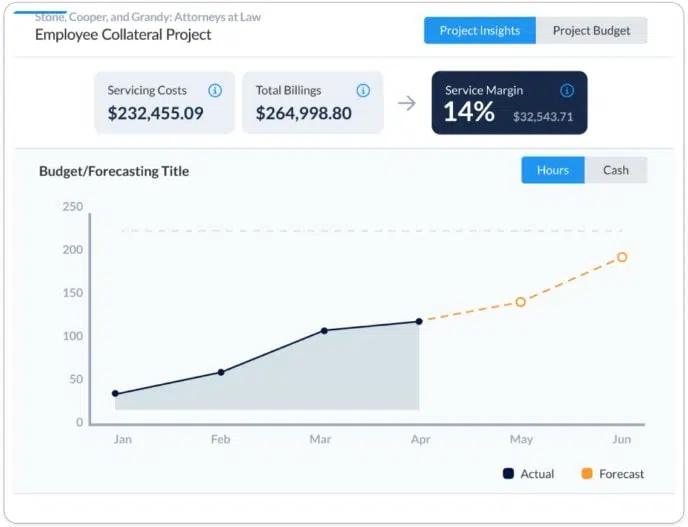Toggle chart to Cash view
This screenshot has height=527, width=688.
point(616,170)
